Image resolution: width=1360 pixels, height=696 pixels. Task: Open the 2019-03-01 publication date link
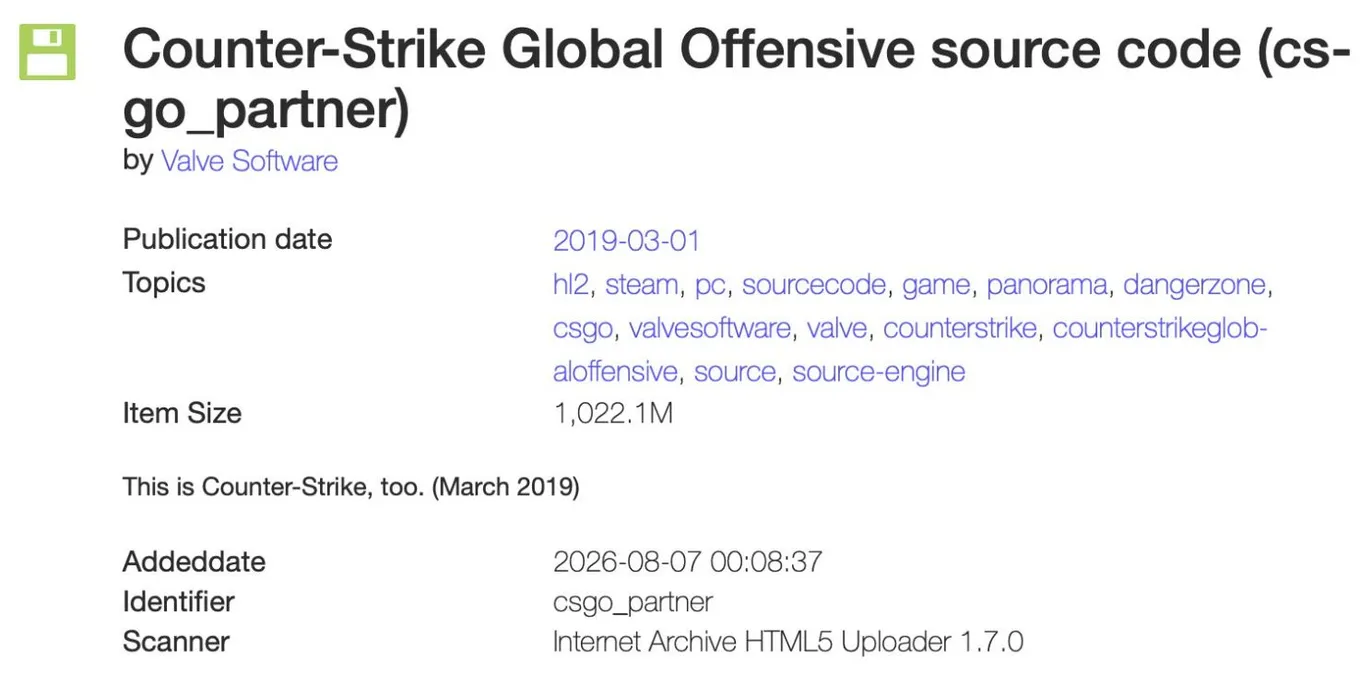tap(626, 241)
